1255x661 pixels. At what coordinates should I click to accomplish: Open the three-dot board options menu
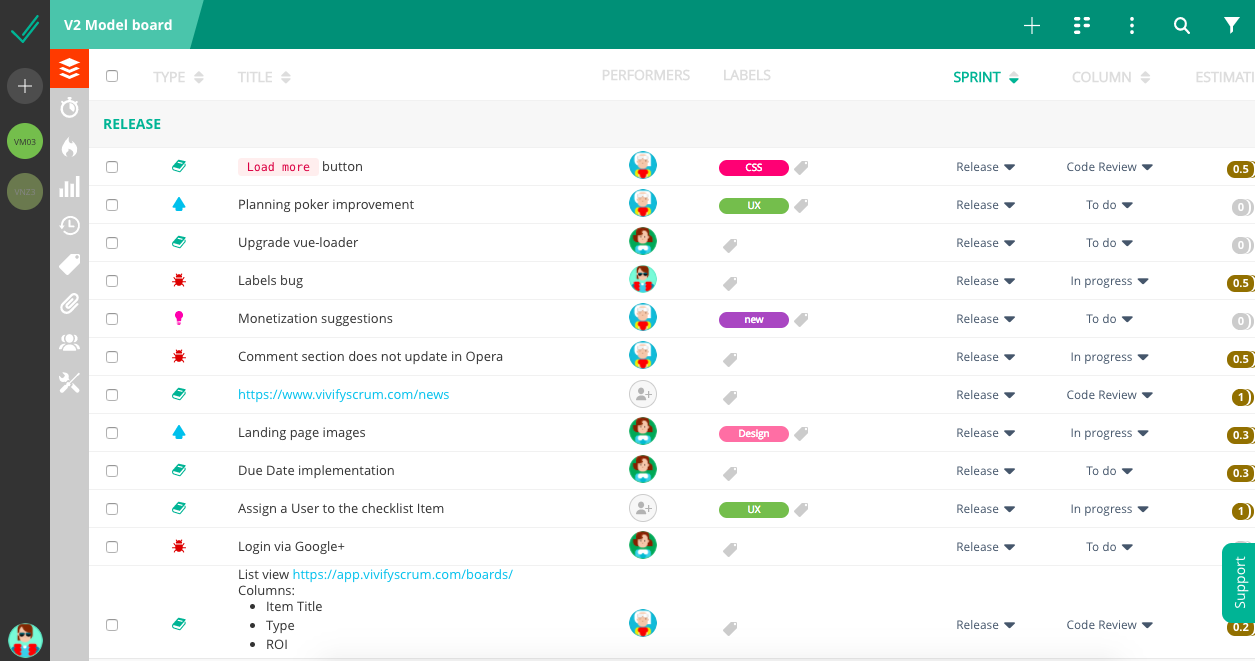click(1131, 25)
